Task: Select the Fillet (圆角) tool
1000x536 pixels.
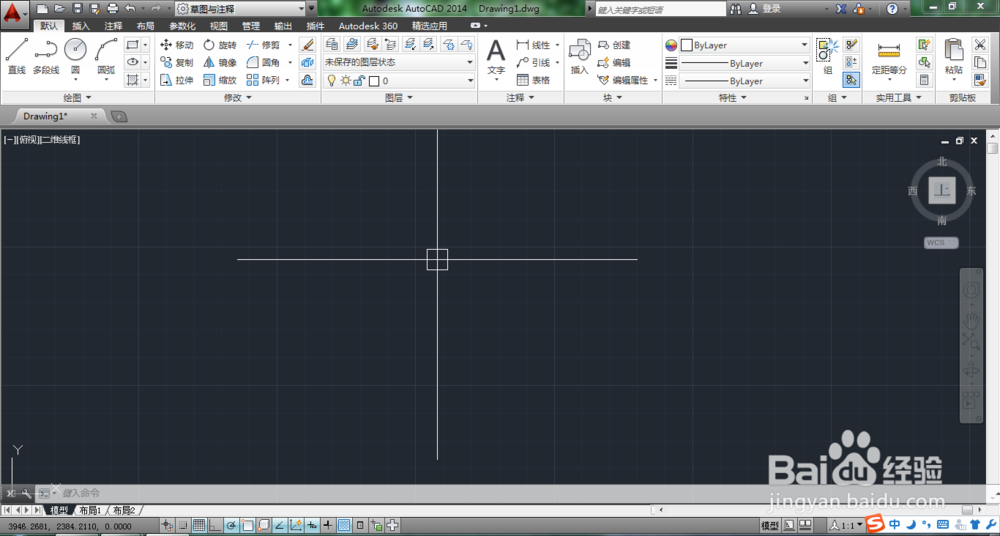Action: pos(263,63)
